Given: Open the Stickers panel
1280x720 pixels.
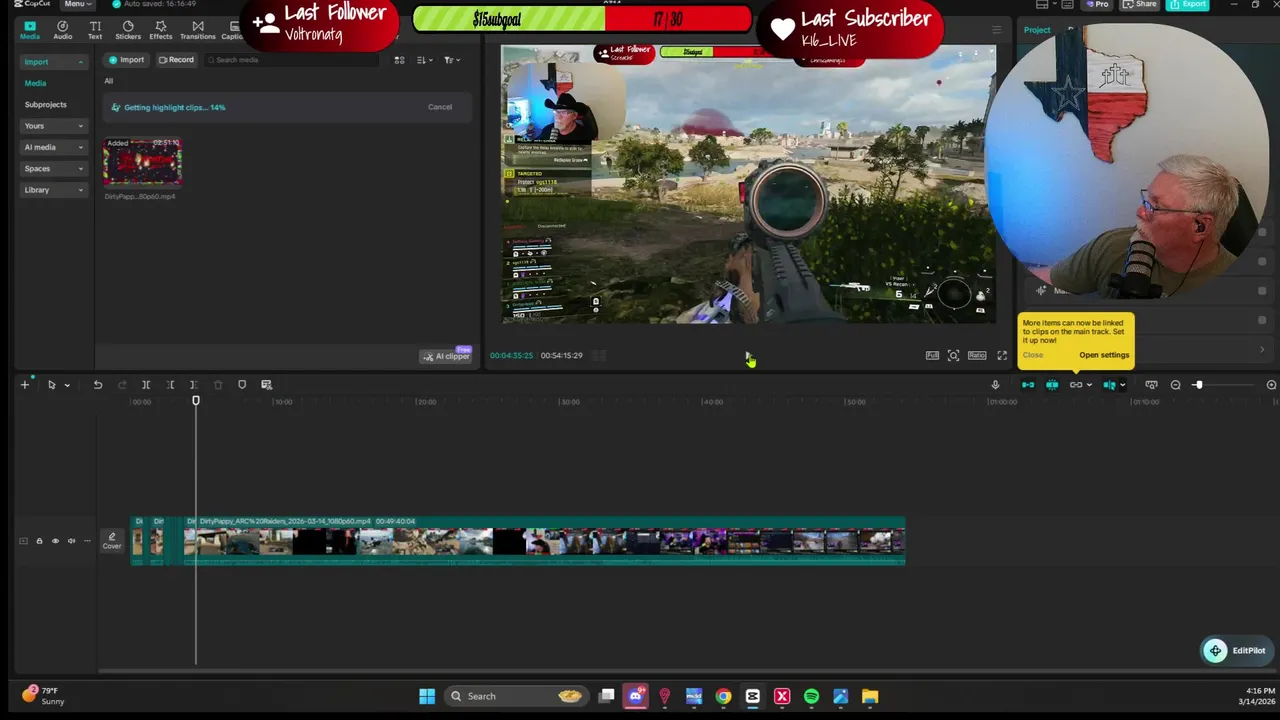Looking at the screenshot, I should [x=128, y=30].
